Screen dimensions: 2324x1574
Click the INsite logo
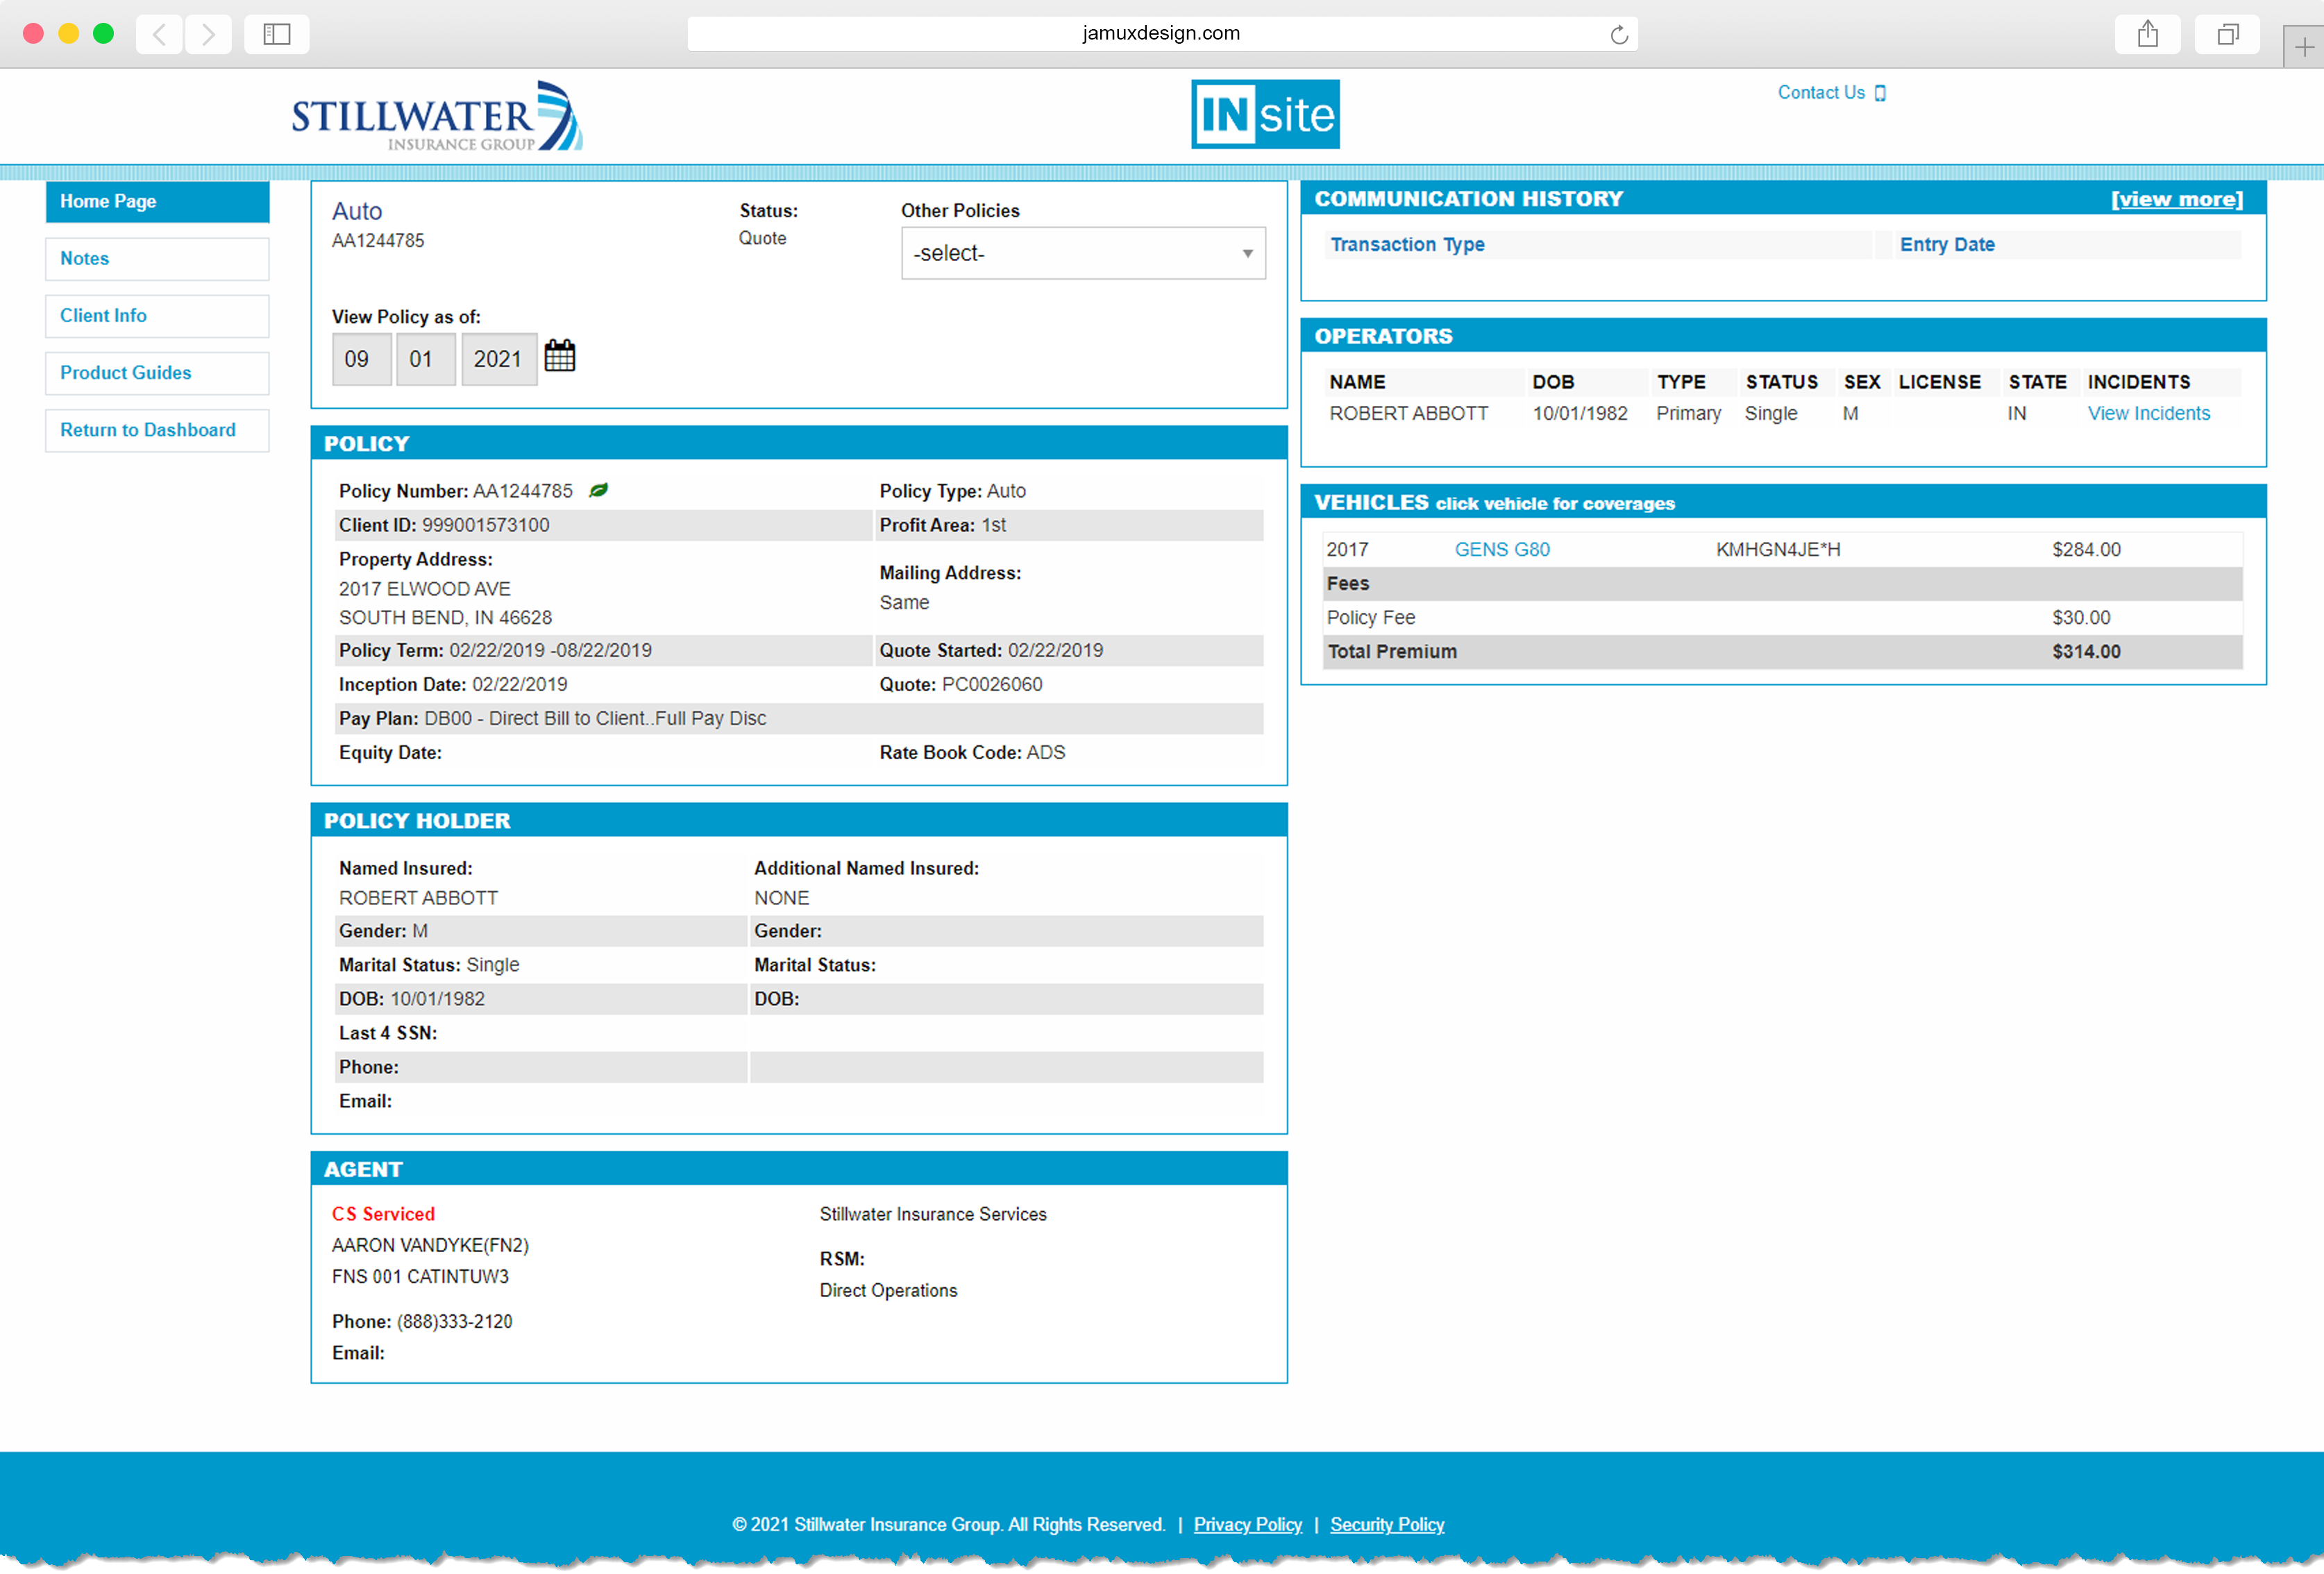pyautogui.click(x=1265, y=114)
